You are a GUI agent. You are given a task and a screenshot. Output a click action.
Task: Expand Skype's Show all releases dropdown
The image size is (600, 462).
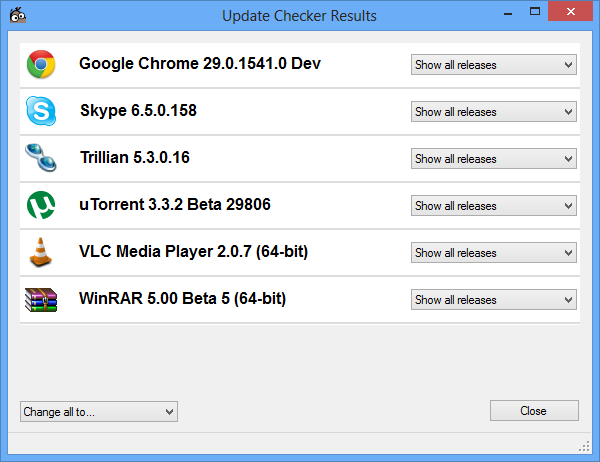pos(494,112)
